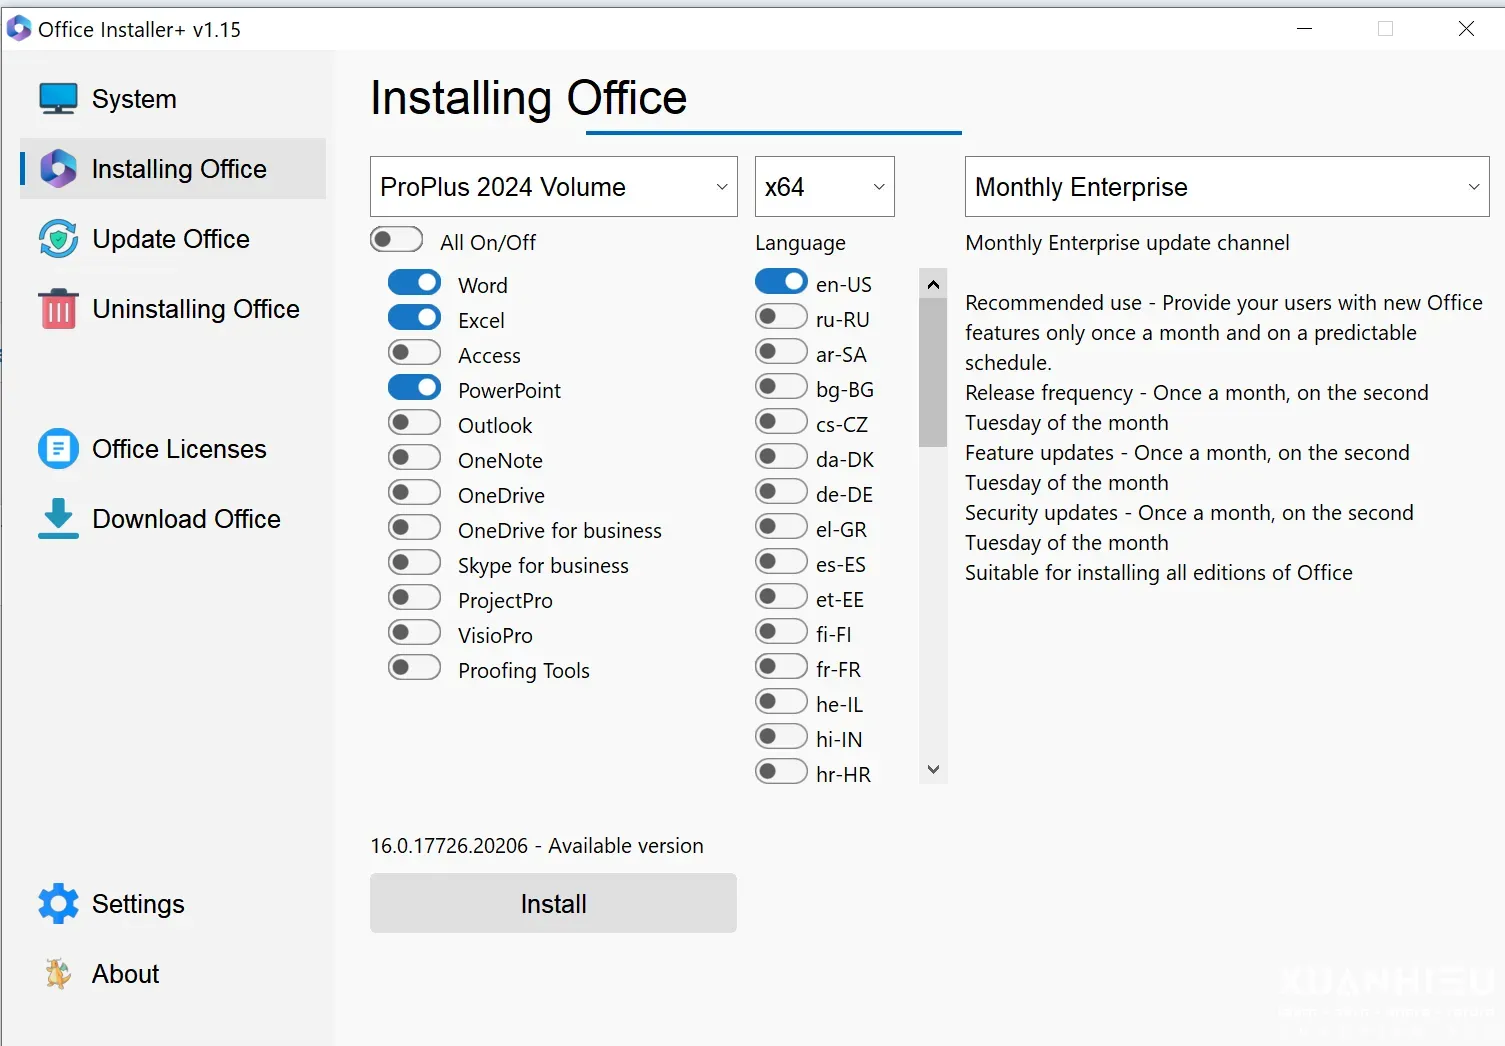This screenshot has width=1505, height=1046.
Task: Click the language list scrollbar thumb
Action: [x=933, y=372]
